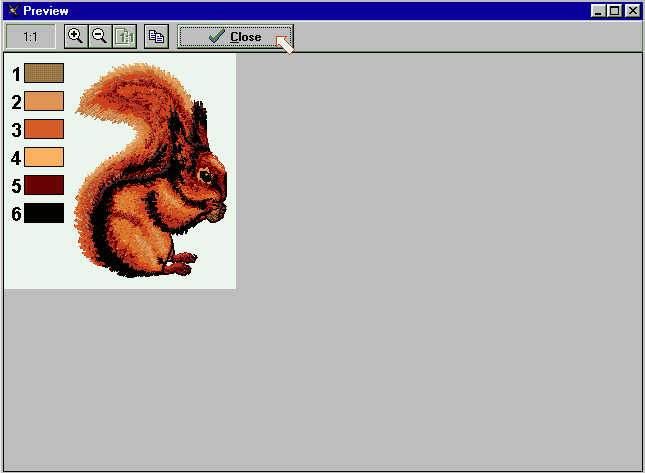Maximize the Preview window

[x=614, y=11]
